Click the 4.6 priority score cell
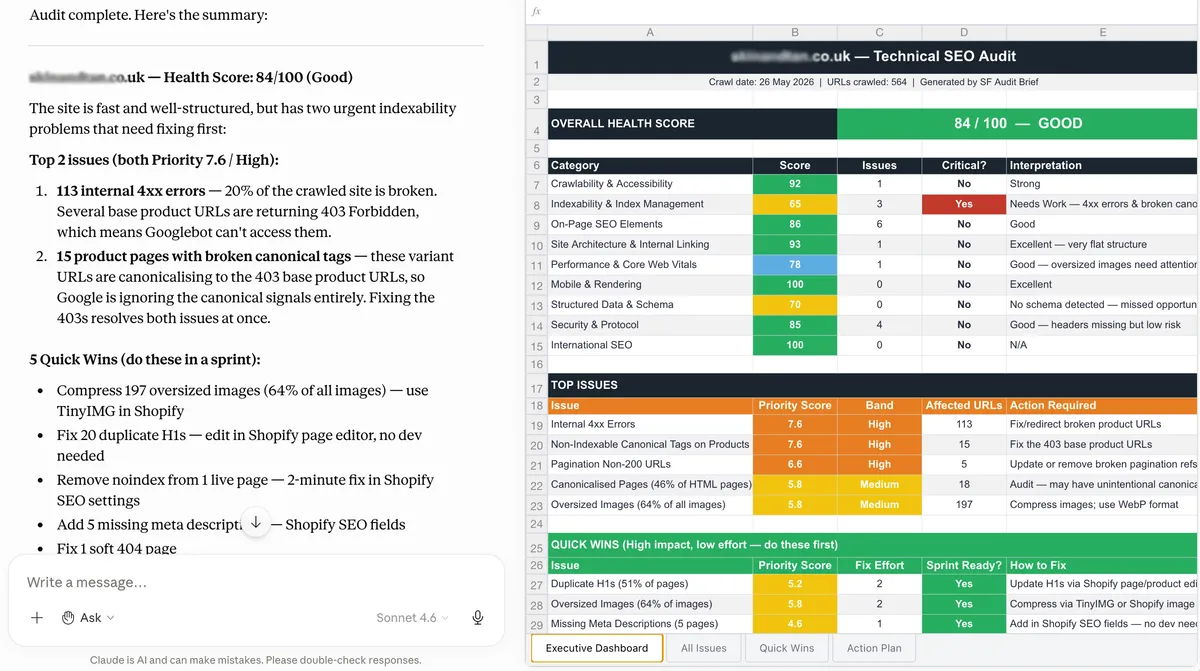 [795, 624]
